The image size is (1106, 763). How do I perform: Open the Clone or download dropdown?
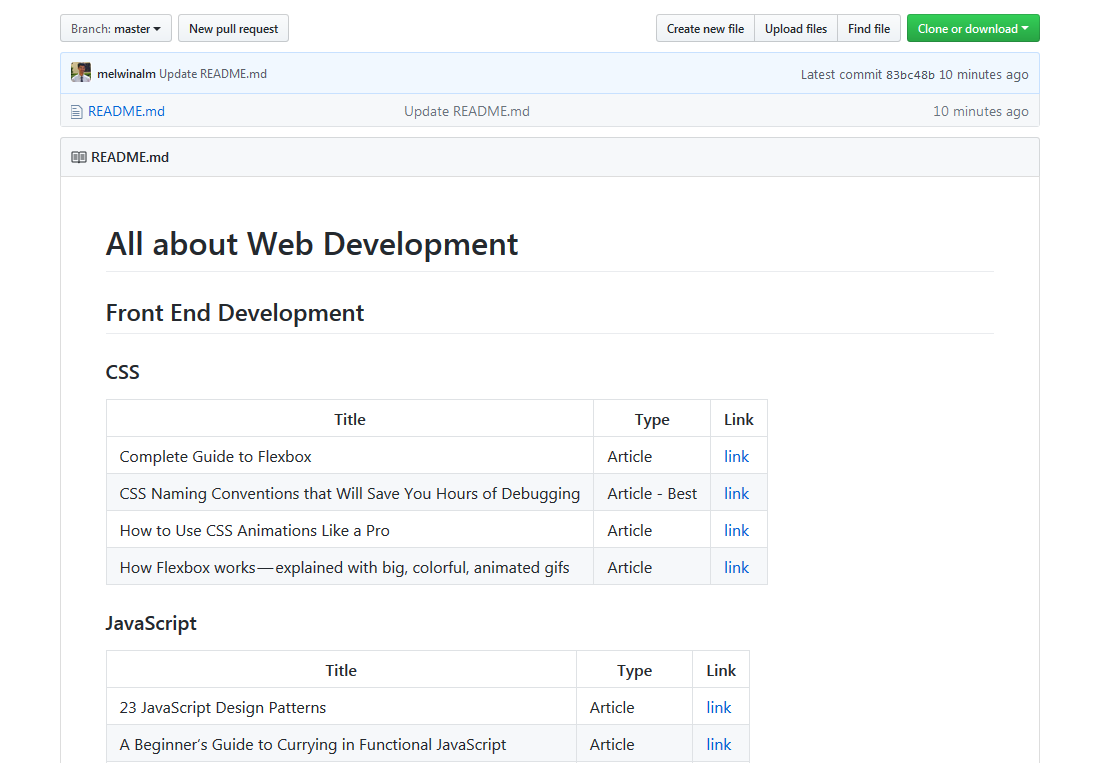pyautogui.click(x=973, y=28)
